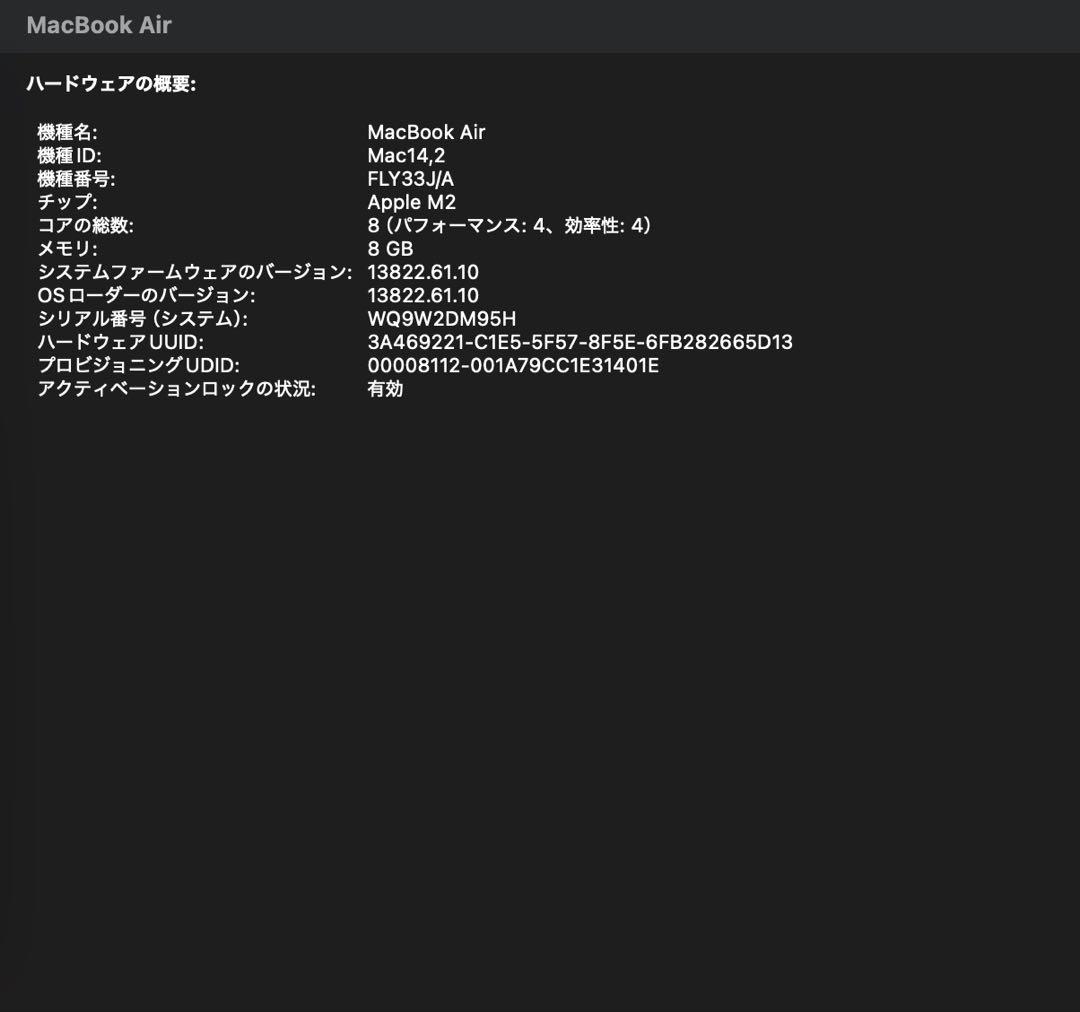
Task: Click the チップ label
Action: click(x=60, y=202)
